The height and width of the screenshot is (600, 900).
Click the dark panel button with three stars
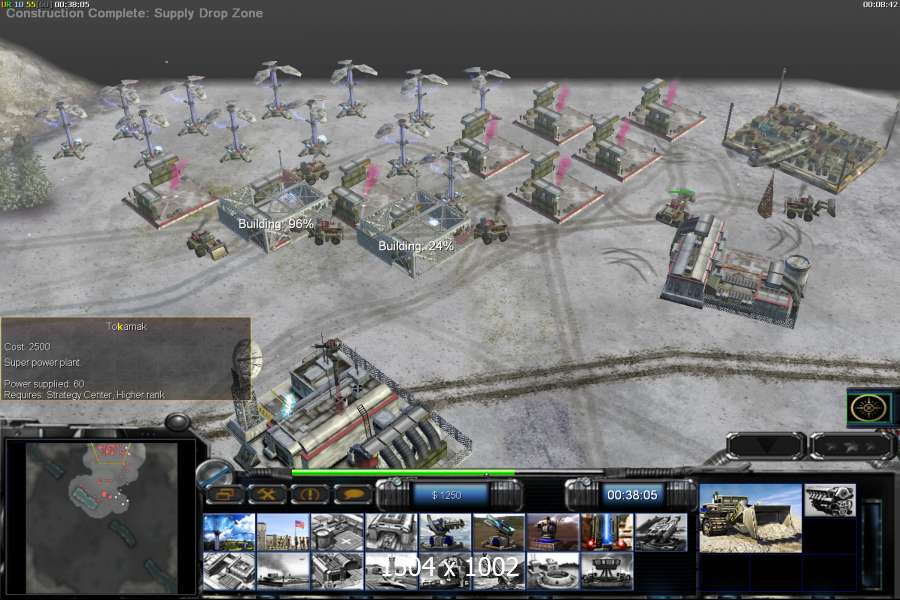click(x=851, y=446)
